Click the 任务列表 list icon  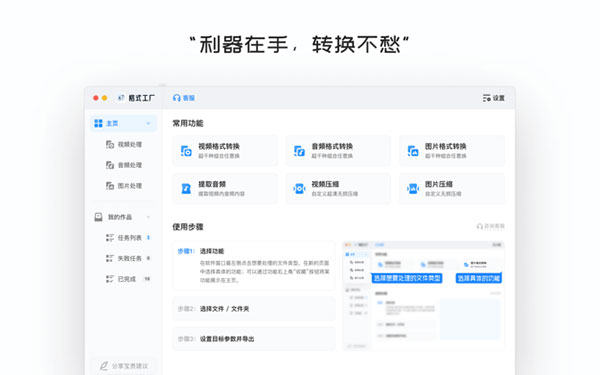(x=110, y=238)
